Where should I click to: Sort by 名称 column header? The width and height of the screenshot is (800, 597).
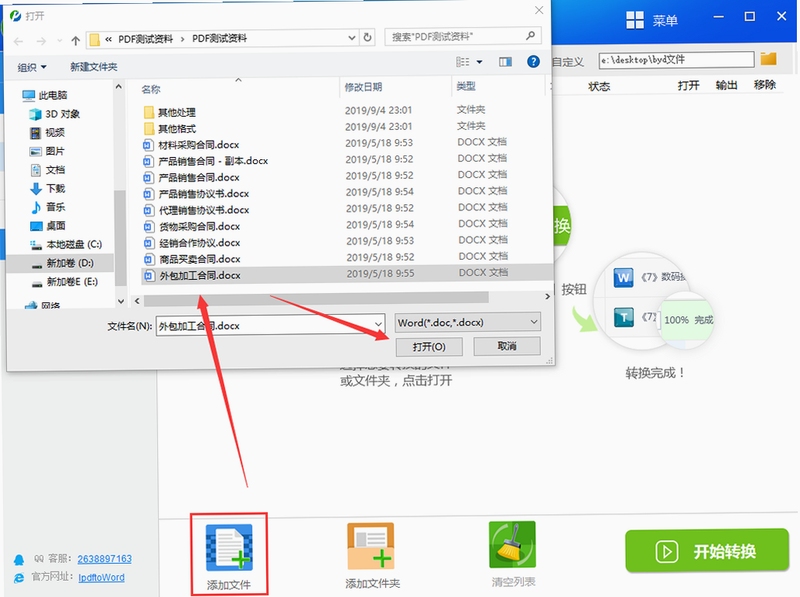[x=151, y=89]
